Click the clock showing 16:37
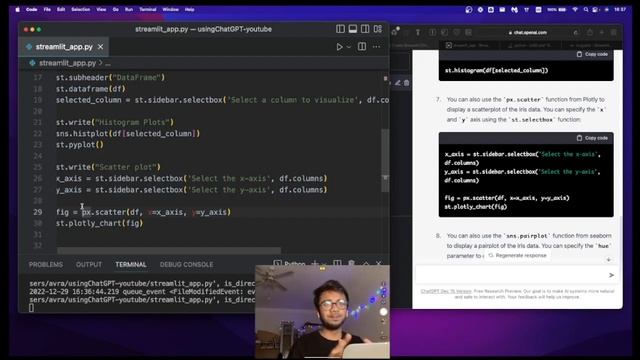Viewport: 640px width, 360px height. [x=620, y=9]
